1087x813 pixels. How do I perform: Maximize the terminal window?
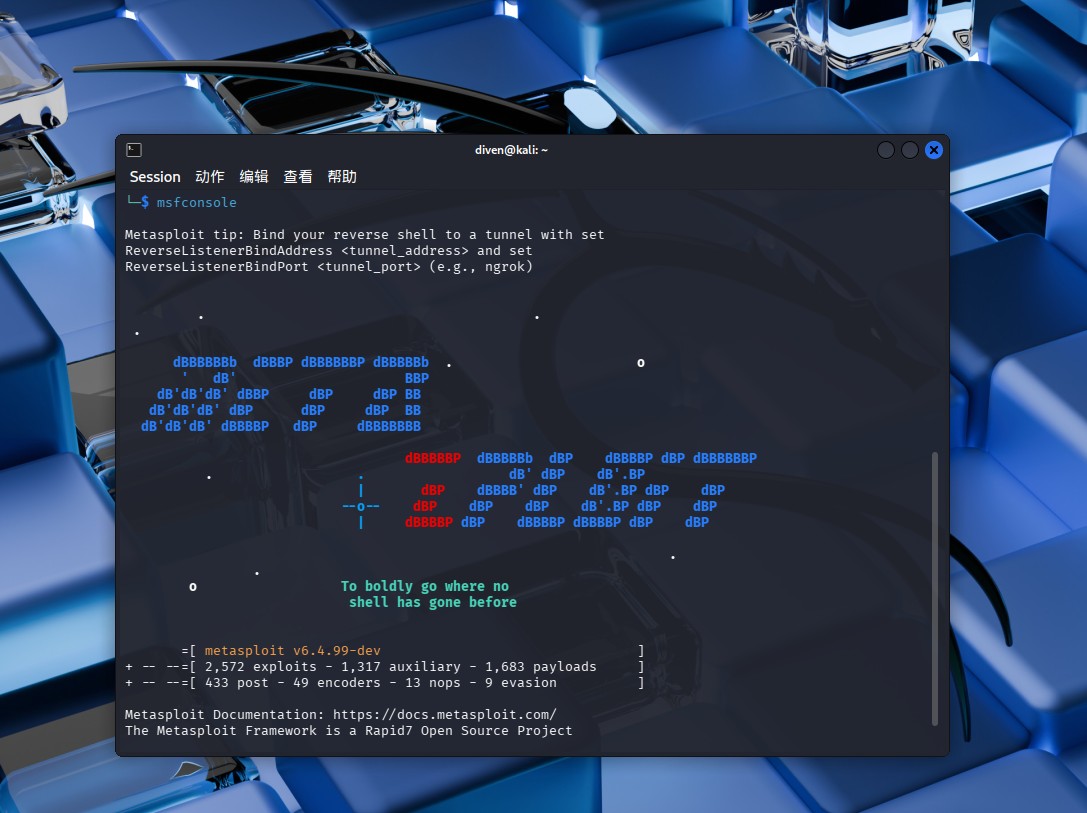click(x=910, y=150)
